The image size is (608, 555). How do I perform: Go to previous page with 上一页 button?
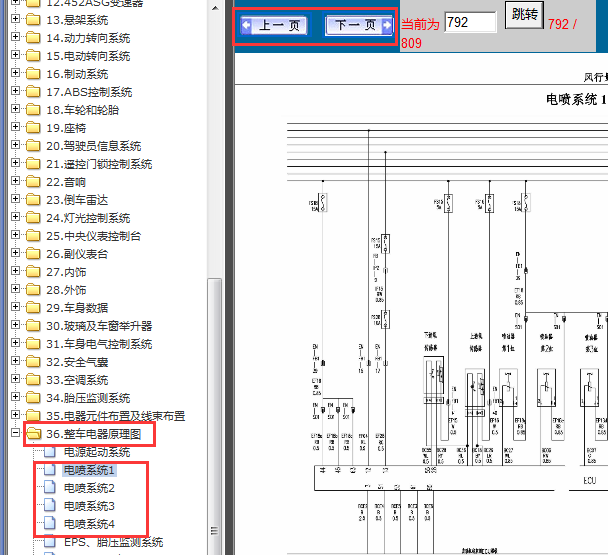[275, 26]
